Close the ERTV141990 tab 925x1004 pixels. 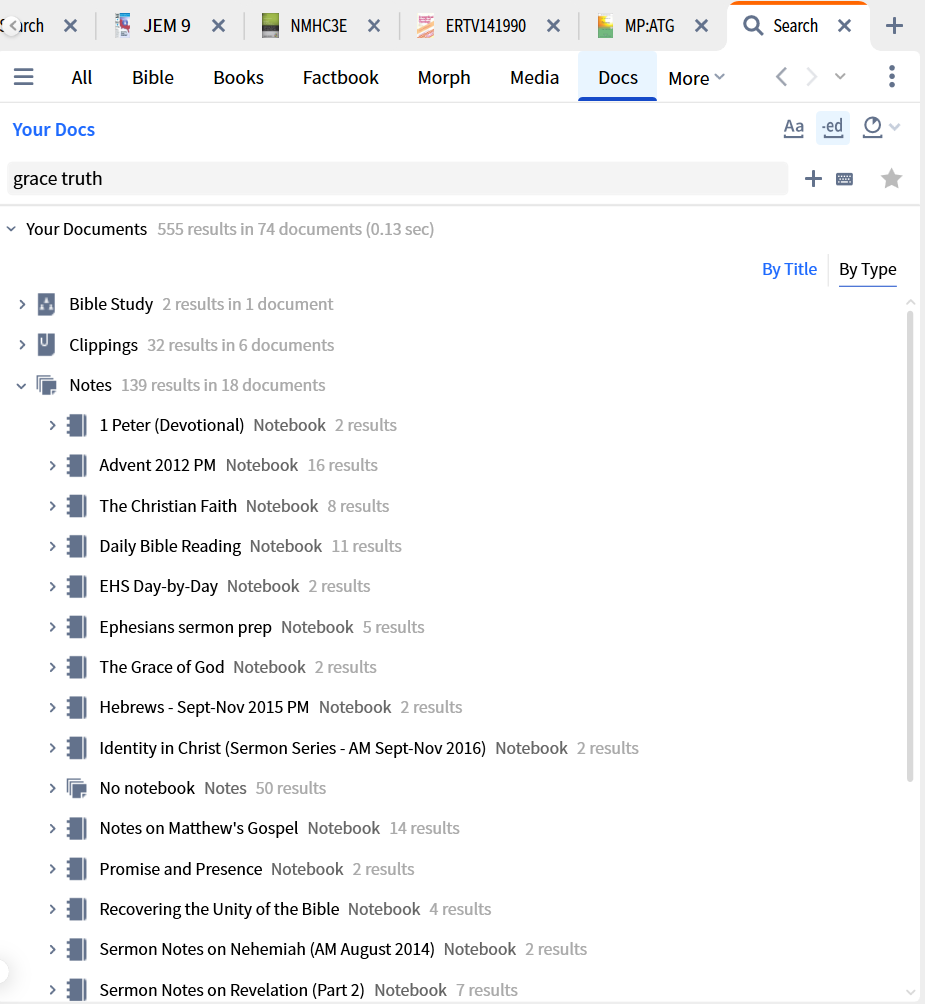point(554,26)
